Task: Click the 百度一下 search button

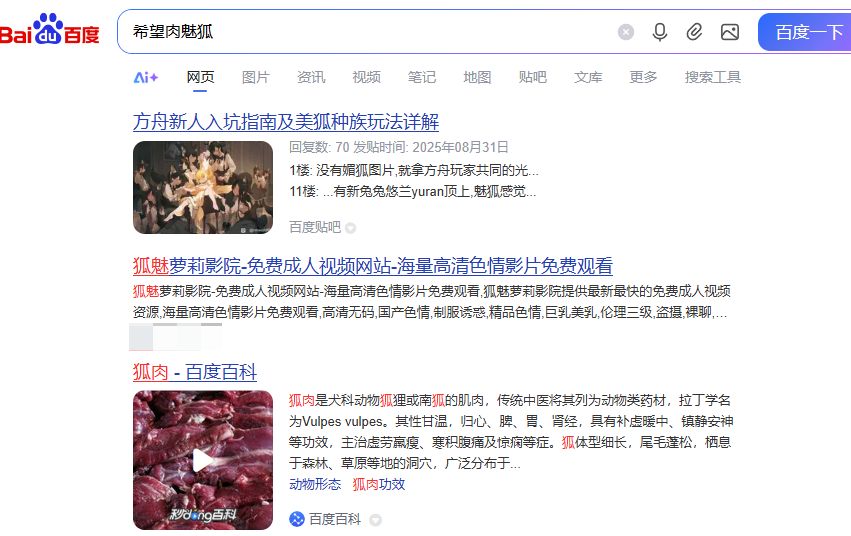Action: (x=805, y=32)
